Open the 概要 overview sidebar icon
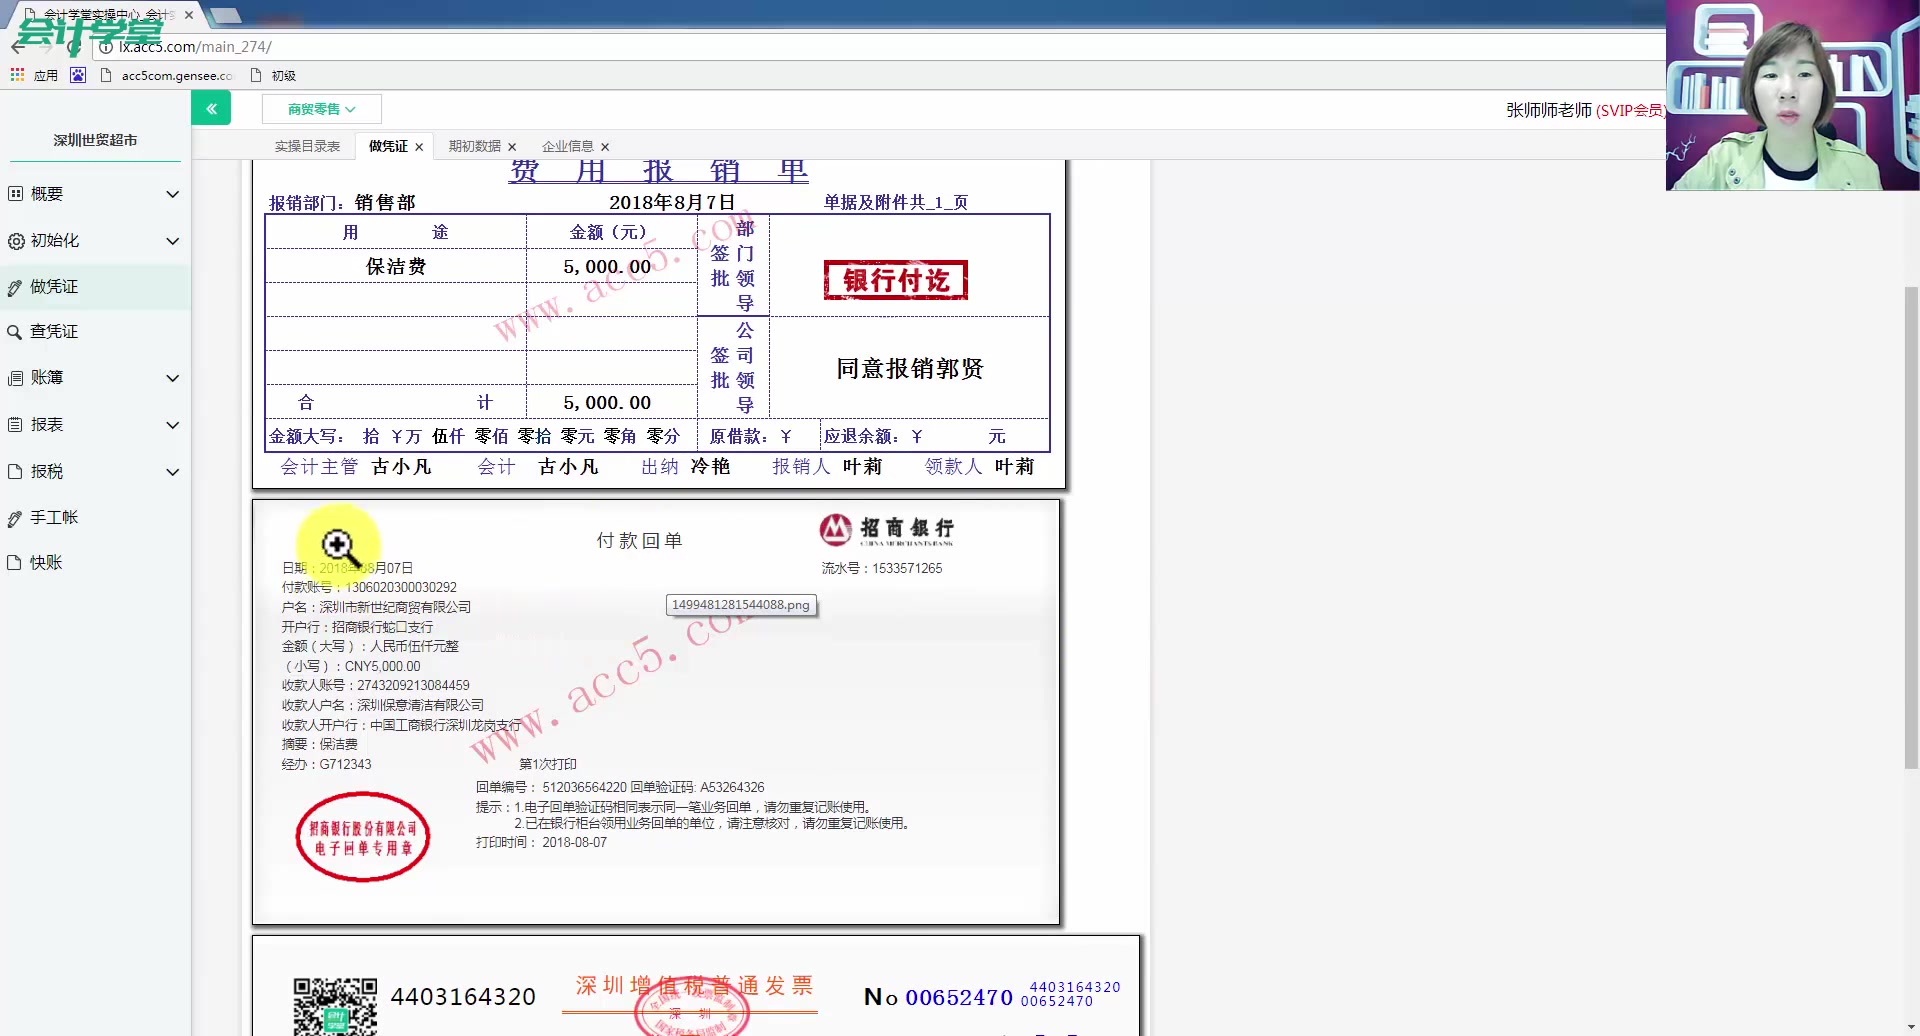 14,194
